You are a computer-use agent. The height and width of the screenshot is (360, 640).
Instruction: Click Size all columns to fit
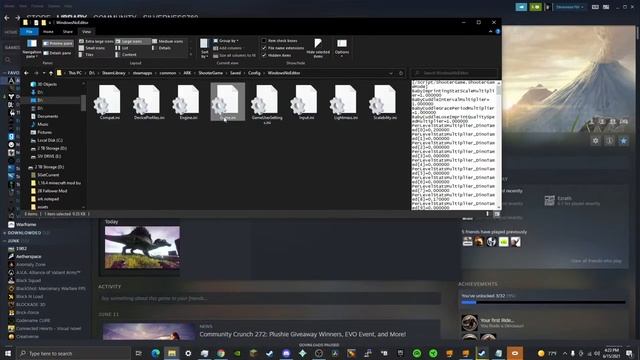click(x=234, y=55)
